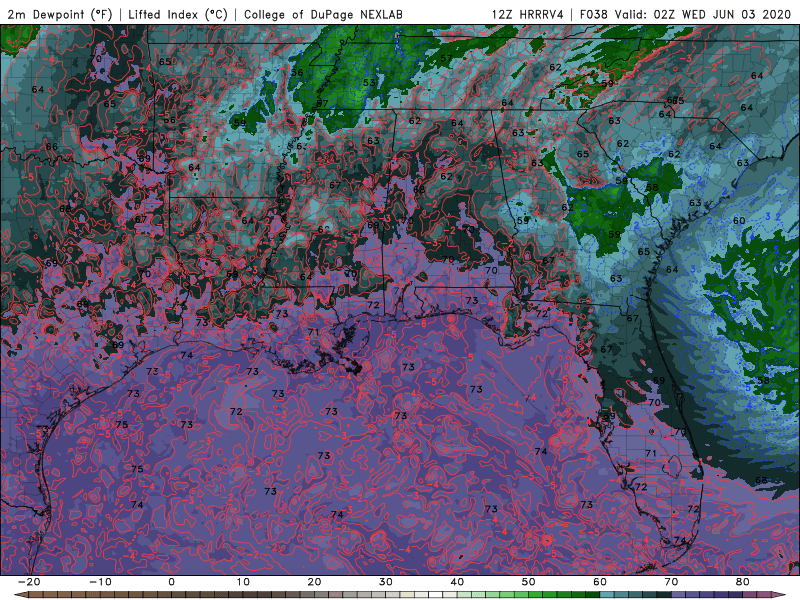Screen dimensions: 800x600
Task: Click the "53" dewpoint value on the map
Action: pyautogui.click(x=369, y=82)
